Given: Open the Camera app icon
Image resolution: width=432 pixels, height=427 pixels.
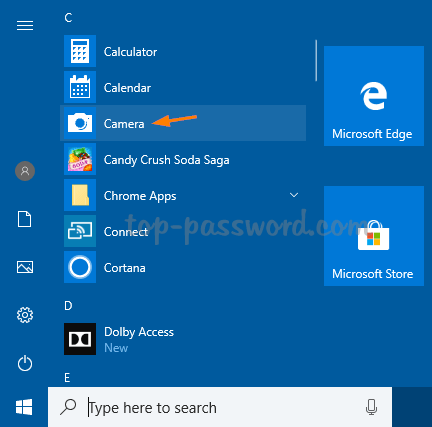Looking at the screenshot, I should (x=80, y=123).
